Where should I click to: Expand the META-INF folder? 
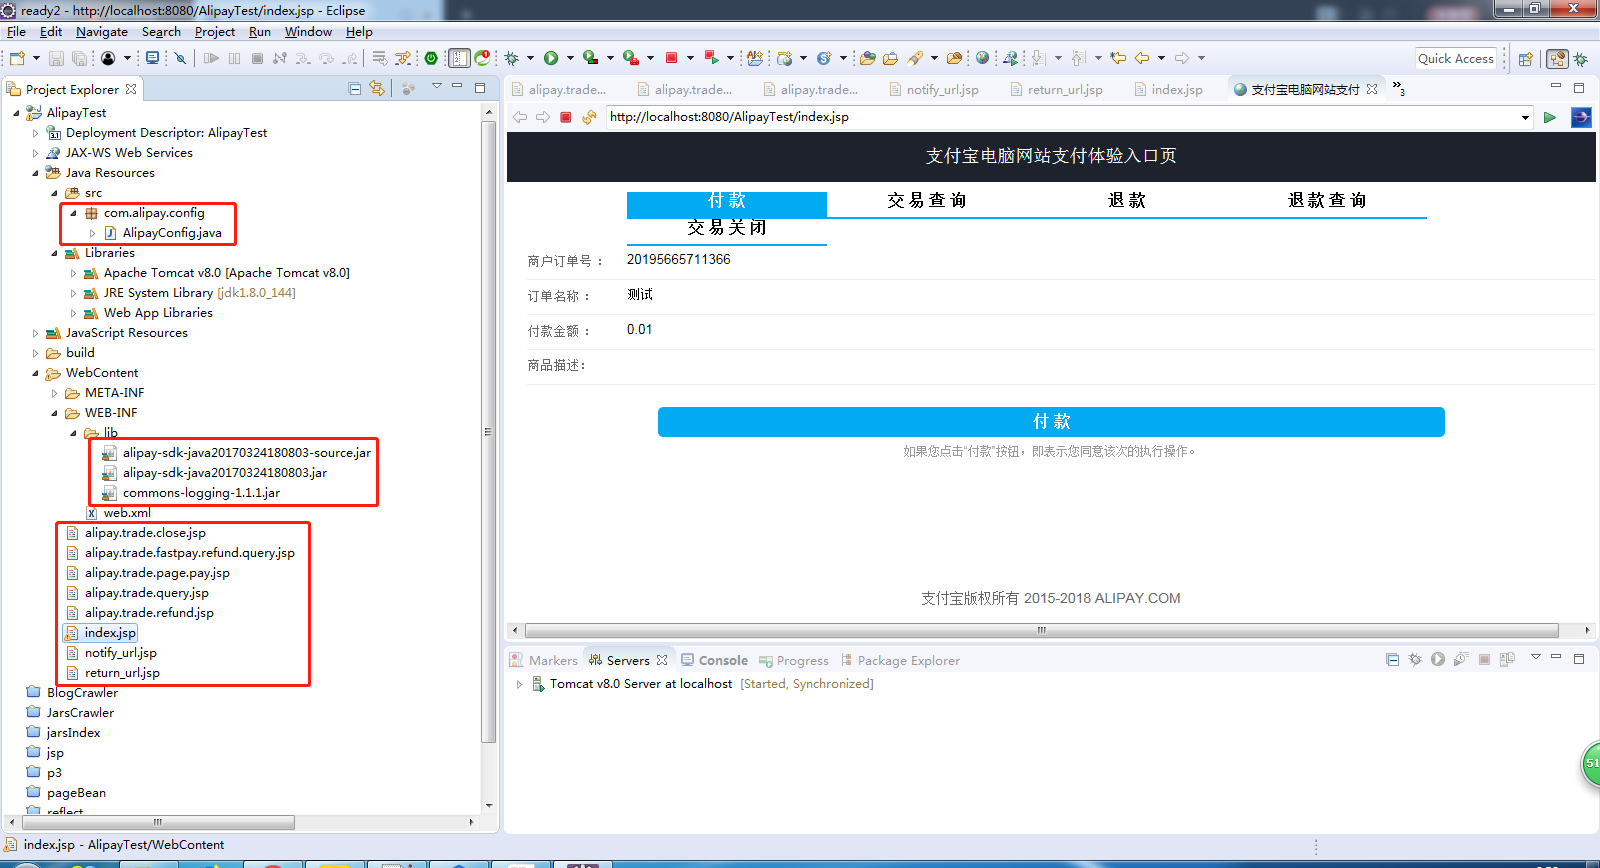[x=54, y=393]
